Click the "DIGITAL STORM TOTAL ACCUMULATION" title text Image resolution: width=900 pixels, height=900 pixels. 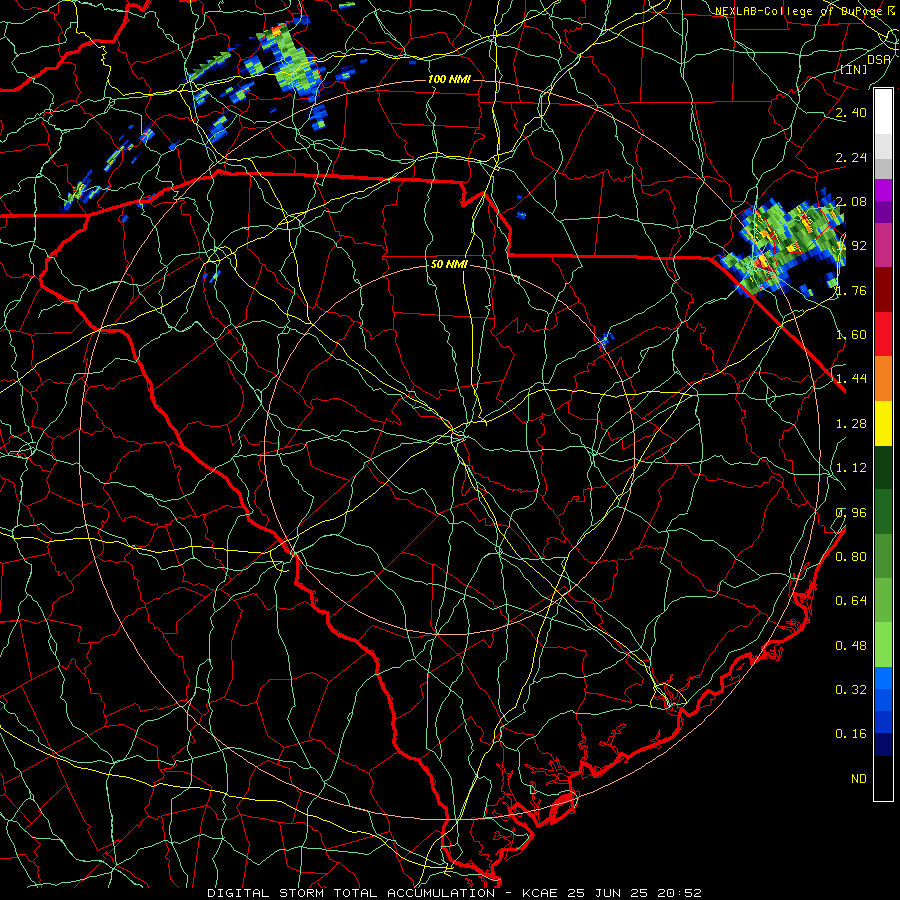[x=351, y=893]
